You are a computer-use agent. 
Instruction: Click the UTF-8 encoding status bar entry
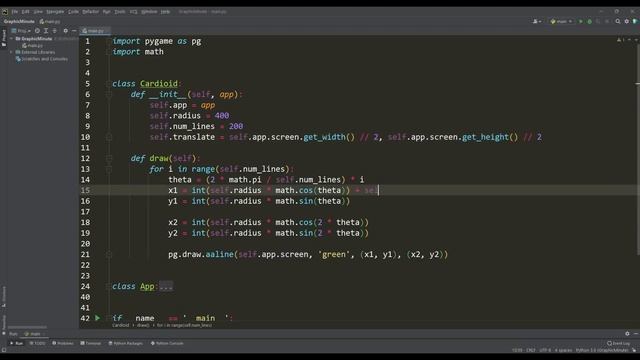tap(545, 350)
